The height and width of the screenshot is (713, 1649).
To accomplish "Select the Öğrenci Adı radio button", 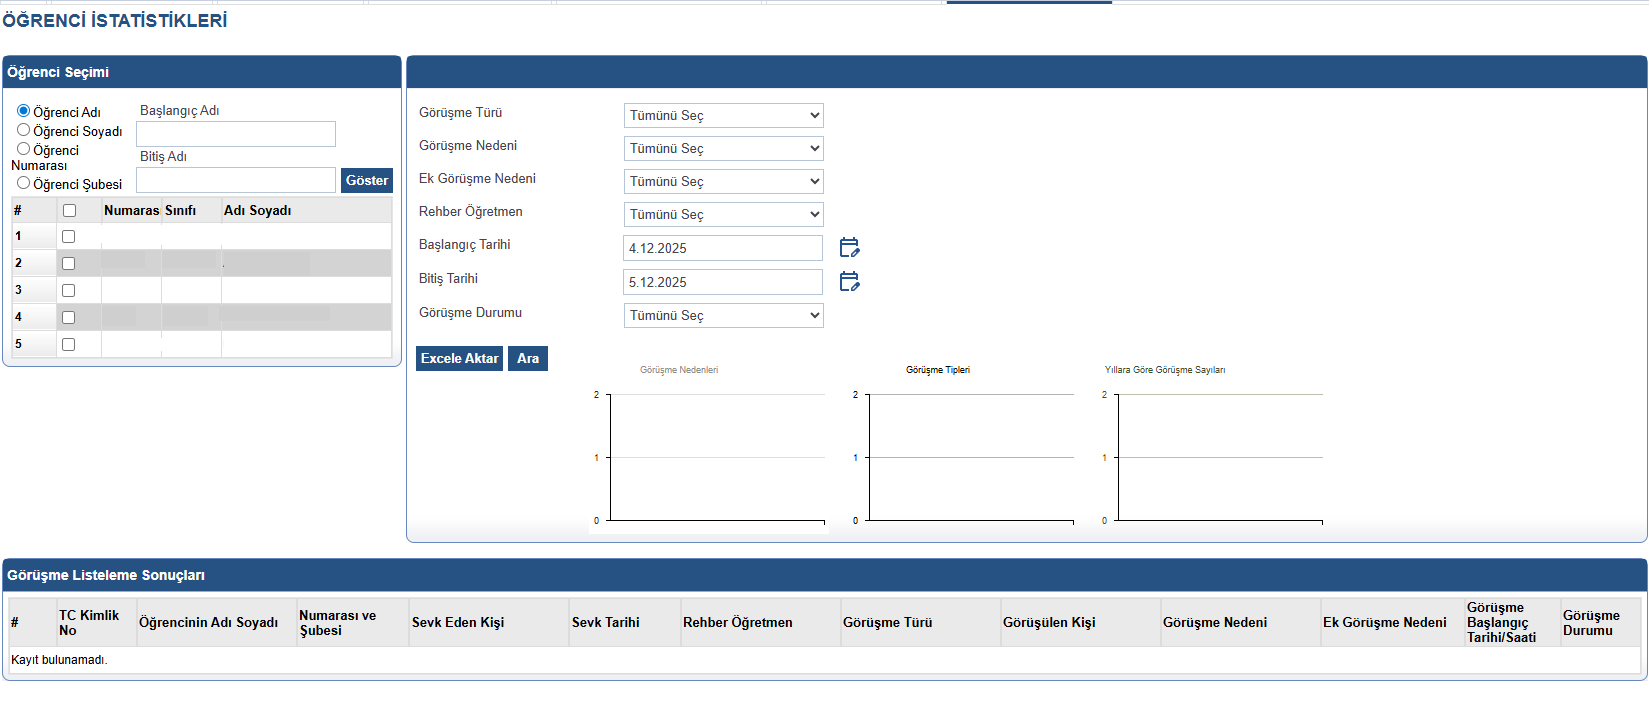I will (23, 111).
